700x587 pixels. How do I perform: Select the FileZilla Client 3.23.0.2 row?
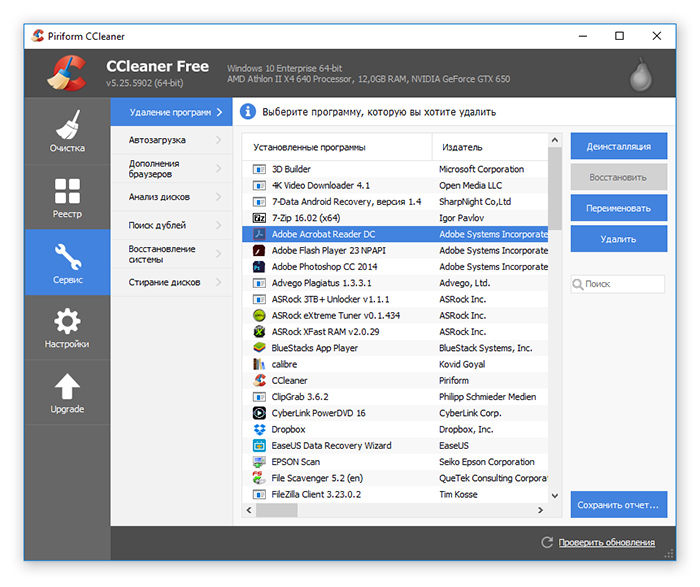click(395, 494)
